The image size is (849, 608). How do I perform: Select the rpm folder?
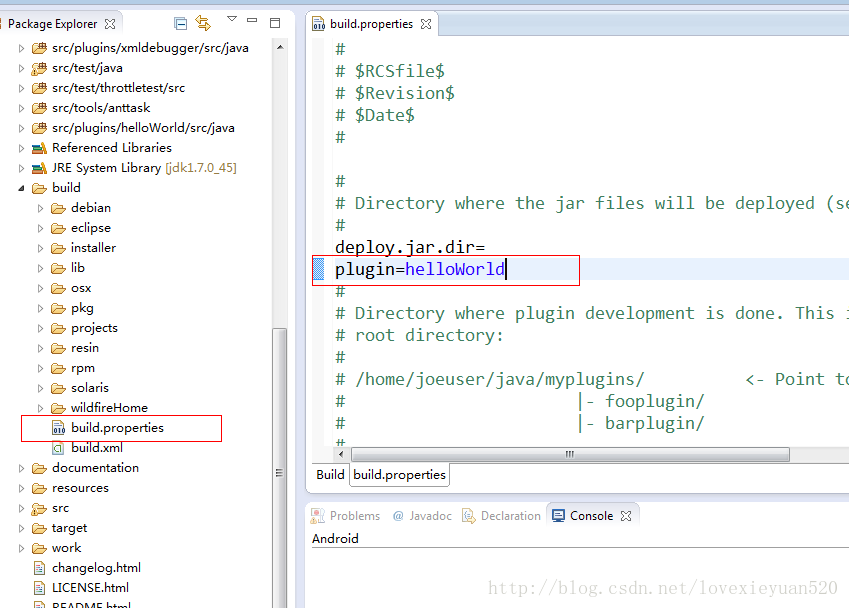tap(83, 368)
